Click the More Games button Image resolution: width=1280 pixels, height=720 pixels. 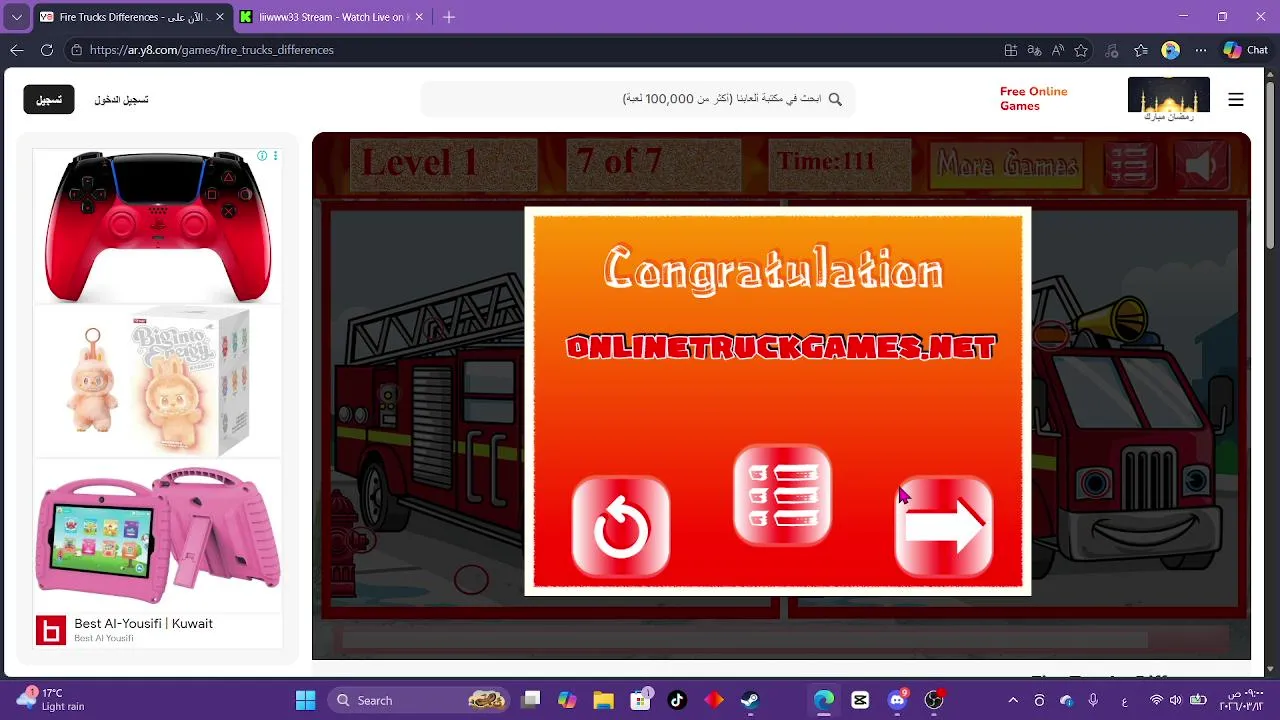(x=1007, y=165)
